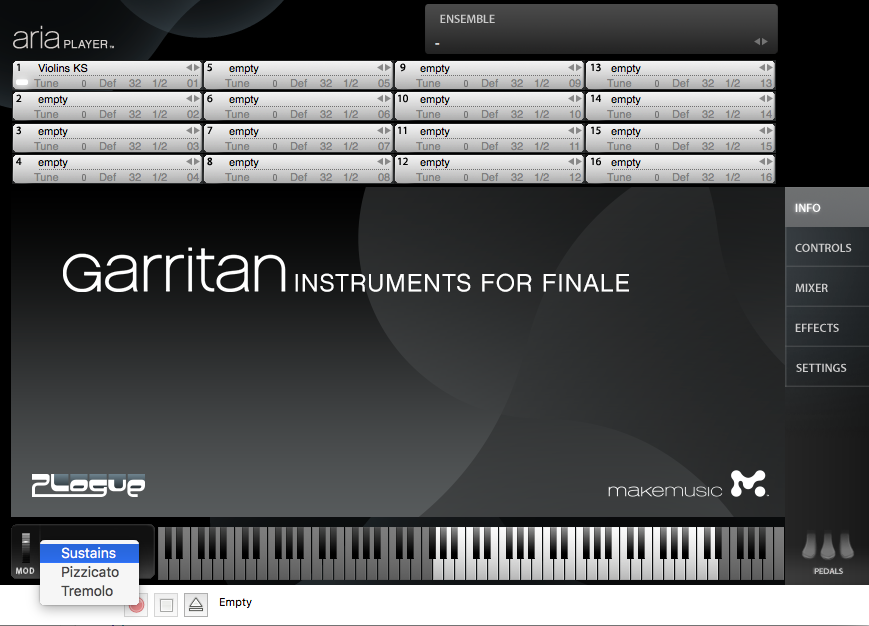Click previous-instrument arrow on slot 9
869x626 pixels.
click(571, 68)
